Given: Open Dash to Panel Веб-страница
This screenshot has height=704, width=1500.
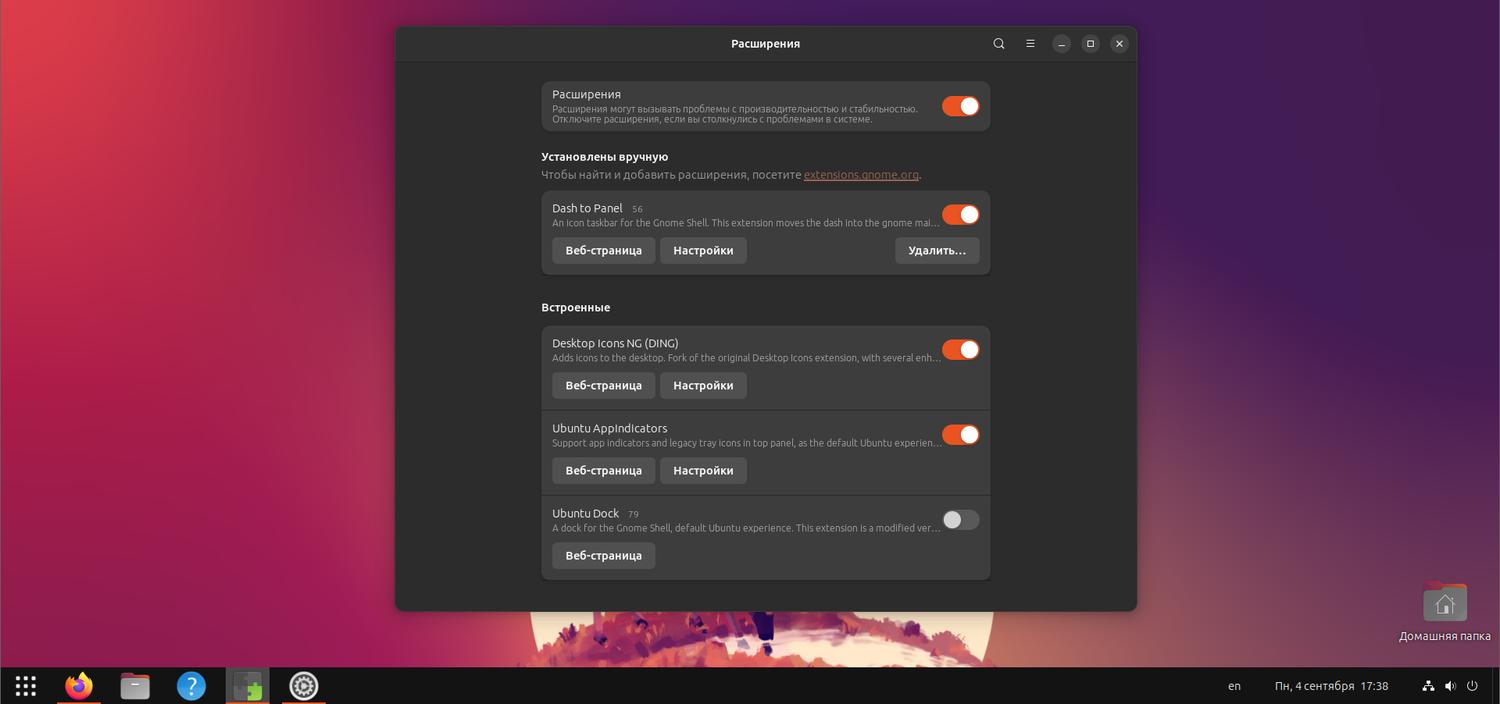Looking at the screenshot, I should pos(604,250).
